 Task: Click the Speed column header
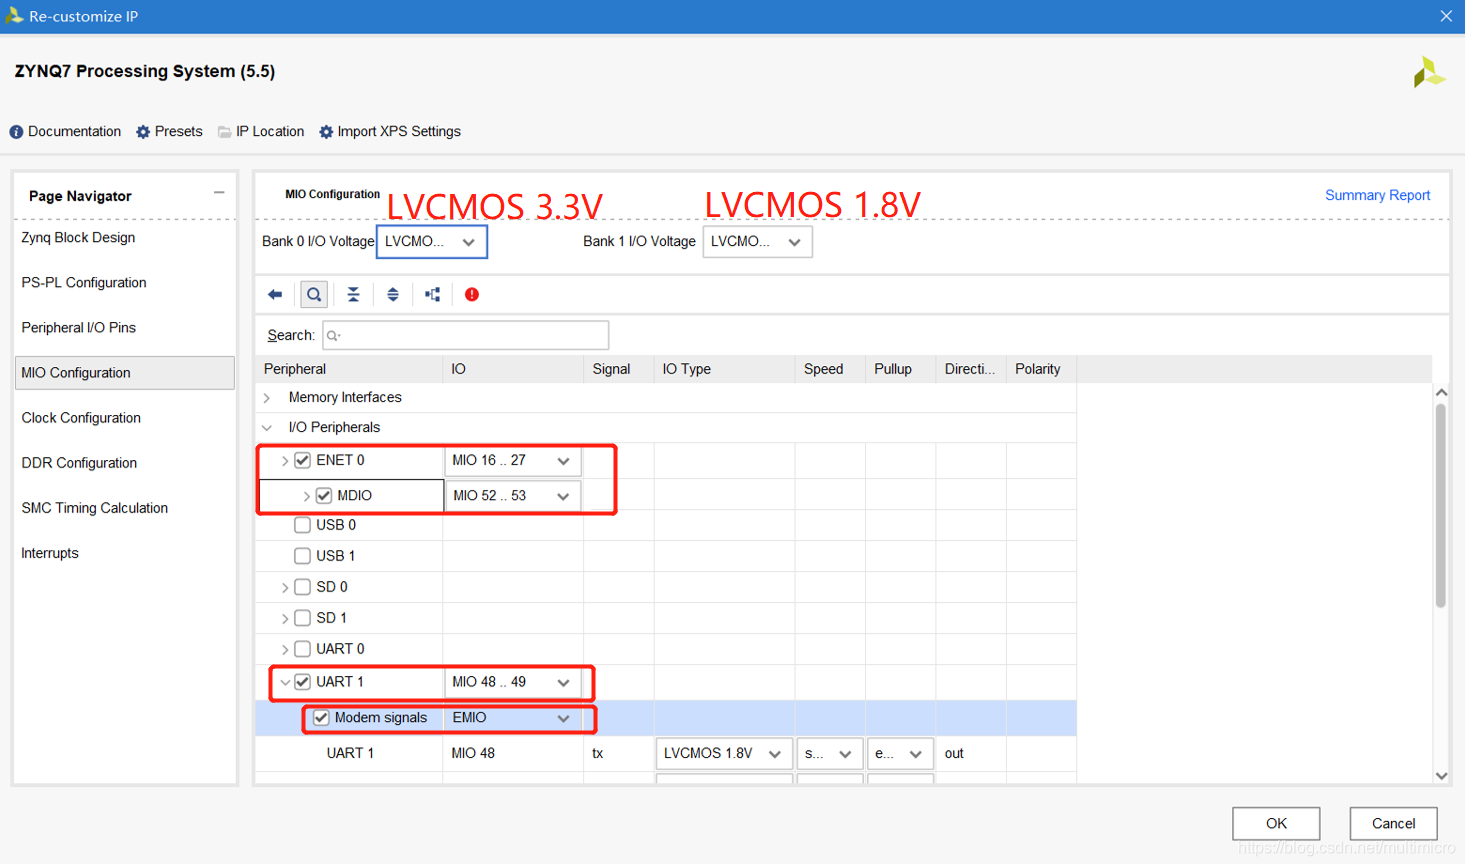(830, 369)
